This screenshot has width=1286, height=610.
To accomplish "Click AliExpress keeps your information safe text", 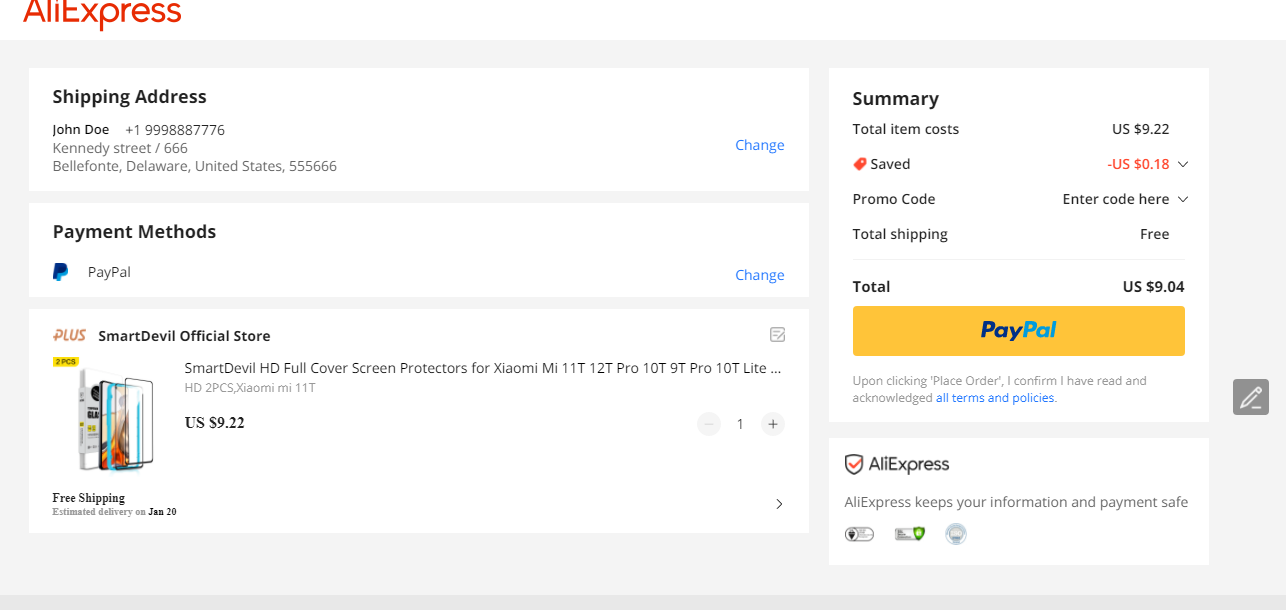I will [1016, 502].
